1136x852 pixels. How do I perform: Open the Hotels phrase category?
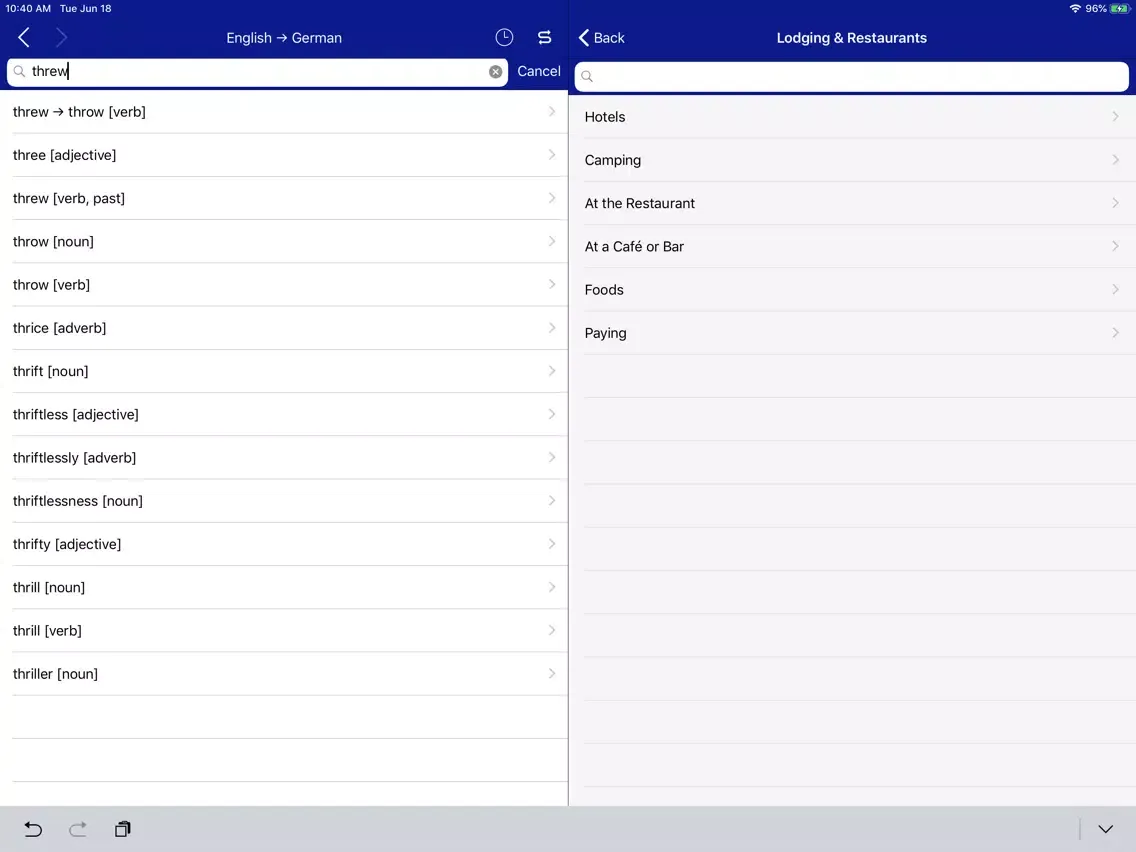[853, 117]
